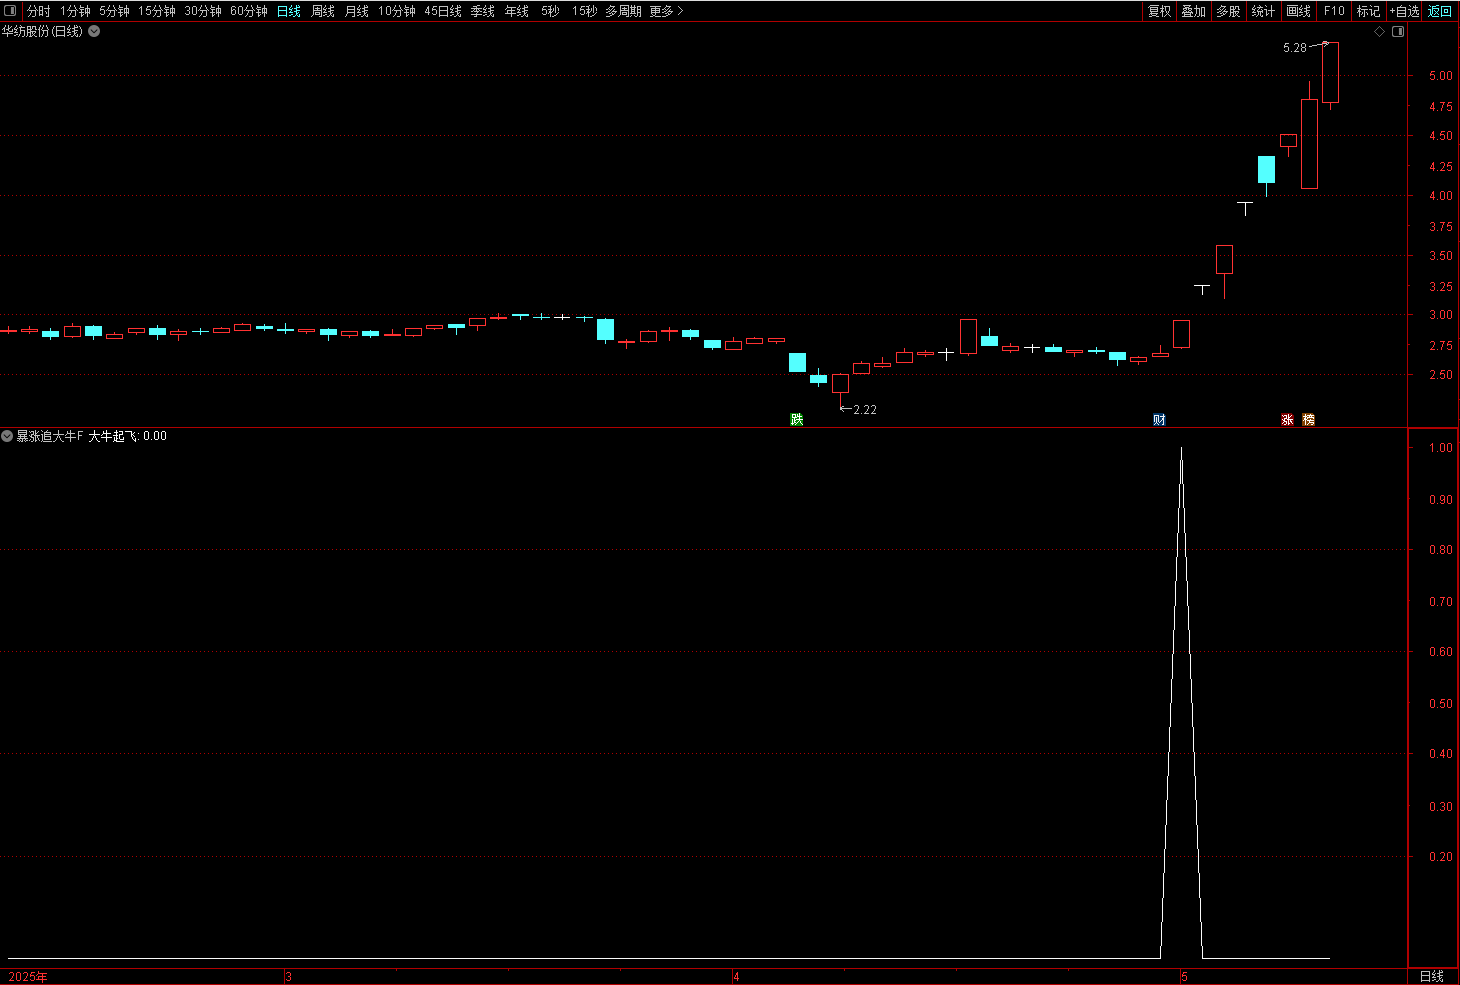This screenshot has height=985, width=1460.
Task: Select the 45日线 period
Action: coord(443,11)
